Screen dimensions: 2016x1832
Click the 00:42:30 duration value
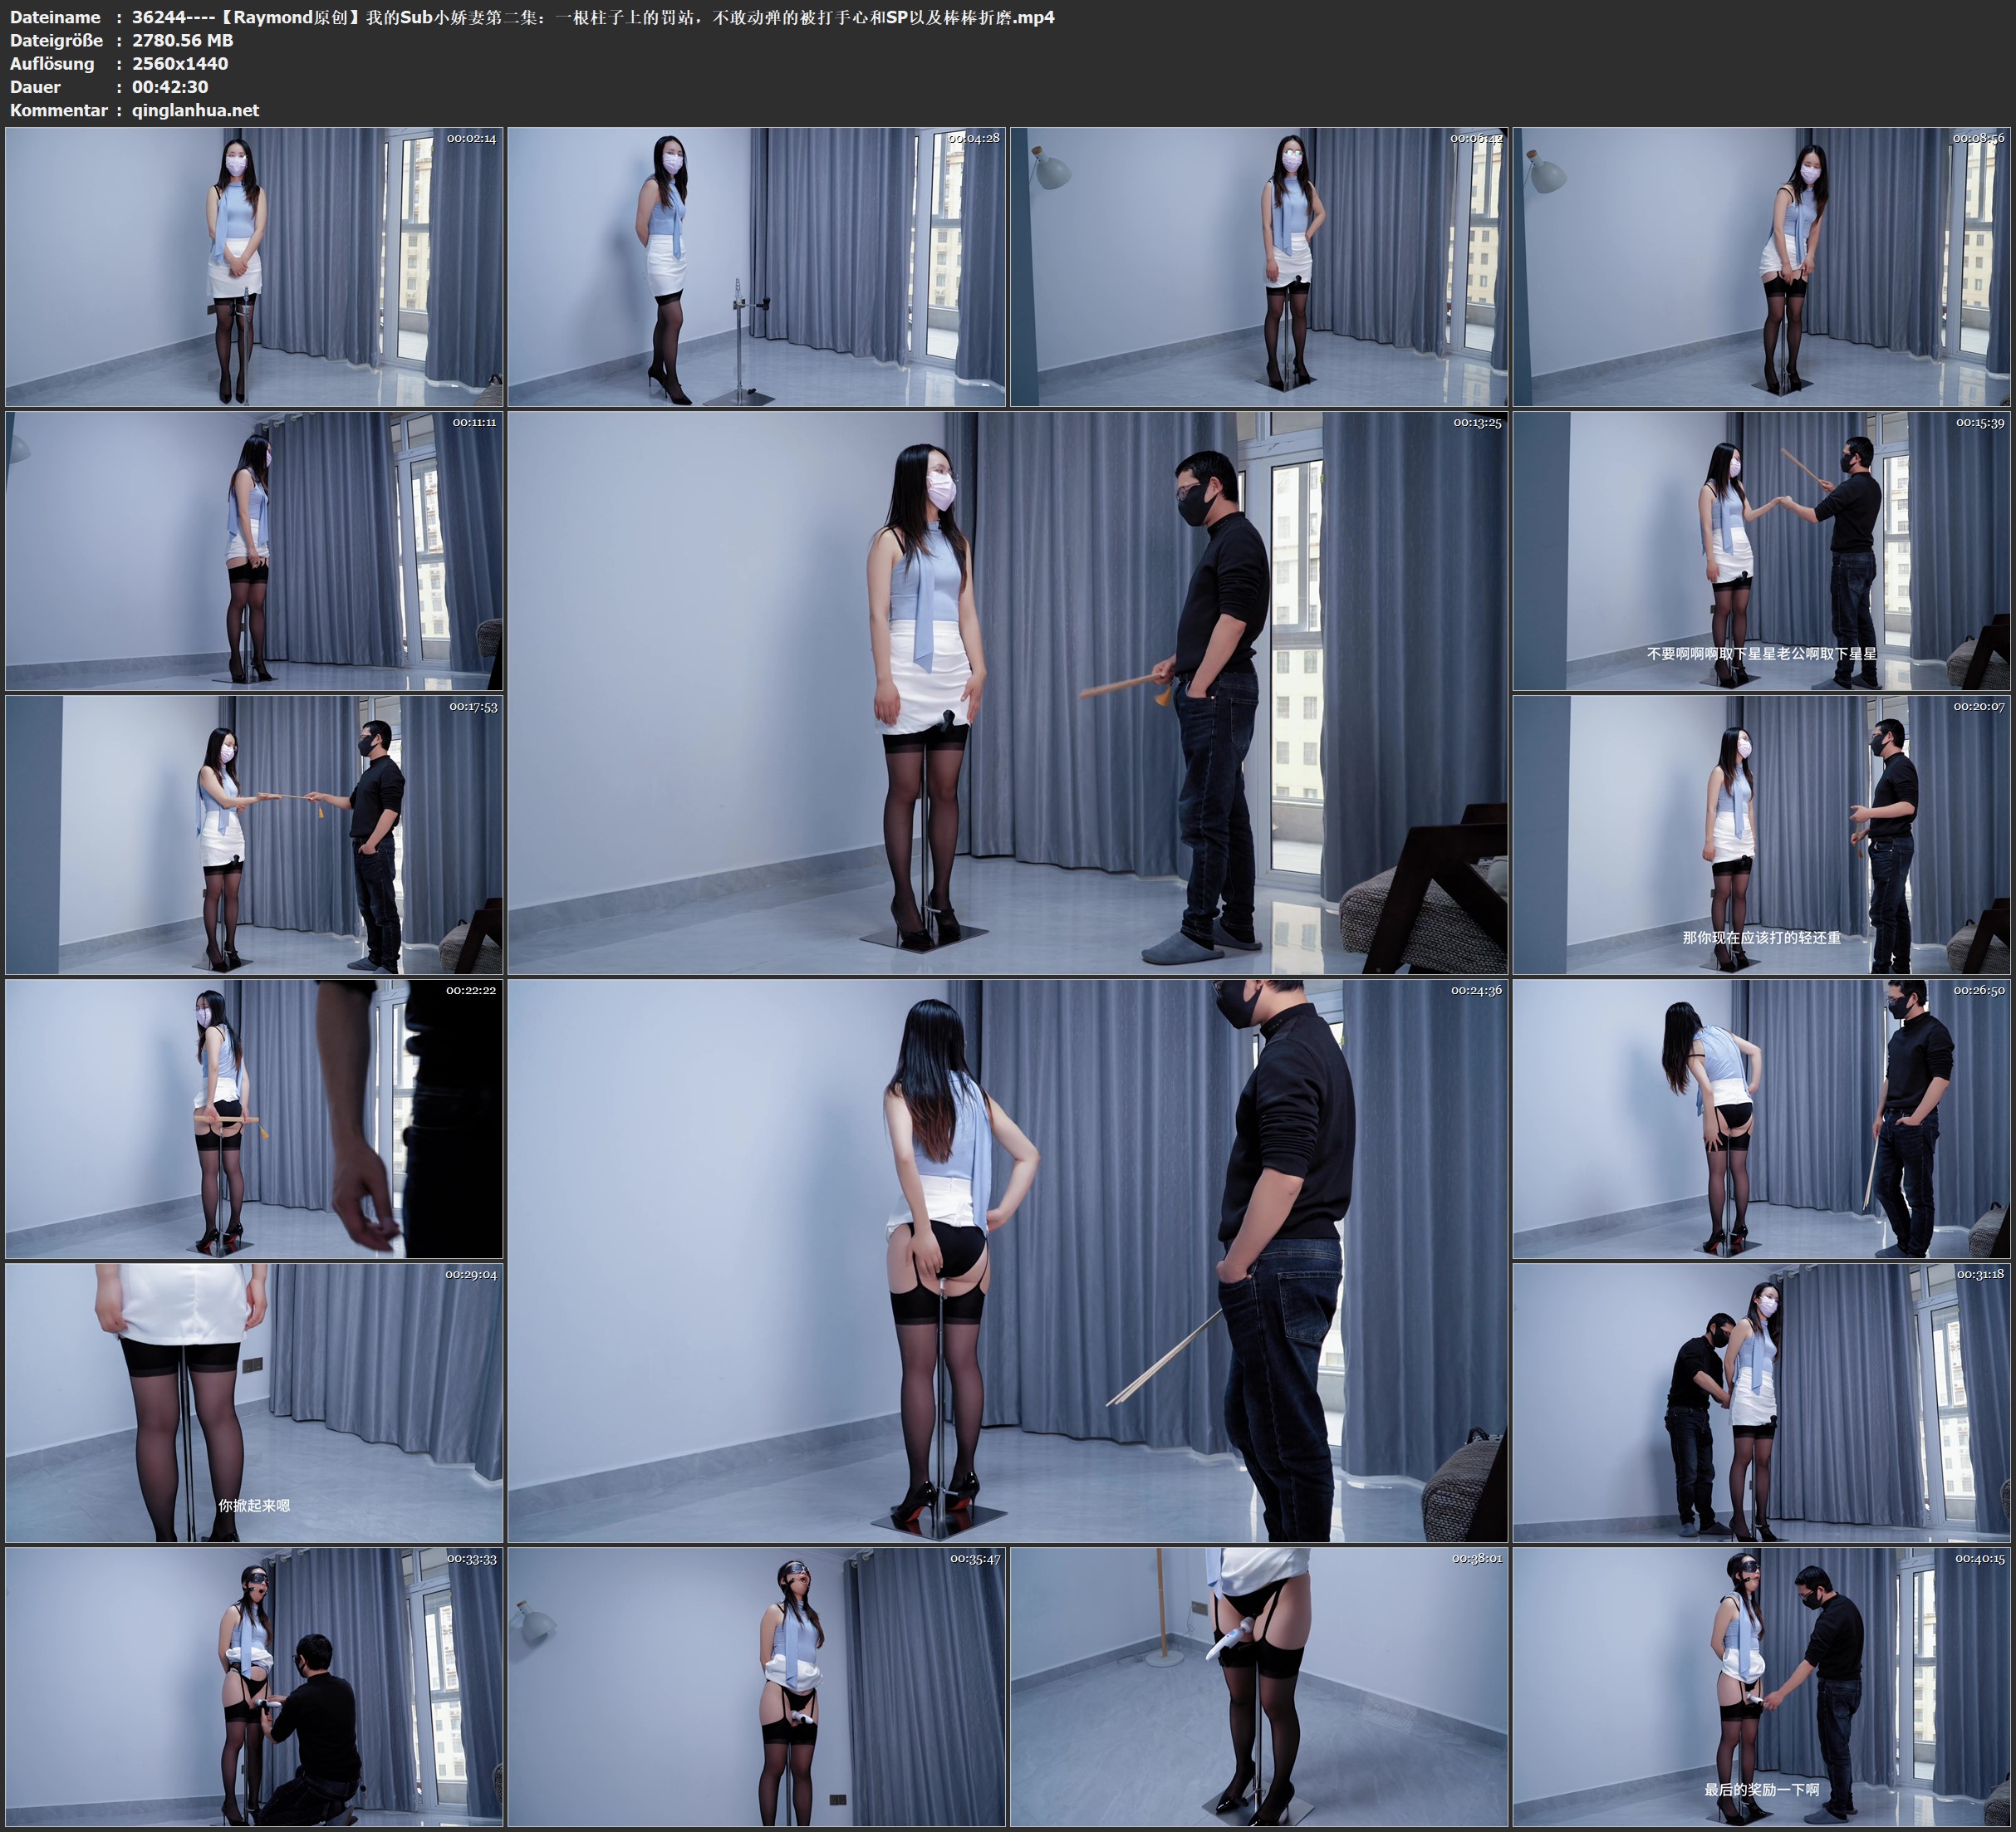pyautogui.click(x=170, y=87)
